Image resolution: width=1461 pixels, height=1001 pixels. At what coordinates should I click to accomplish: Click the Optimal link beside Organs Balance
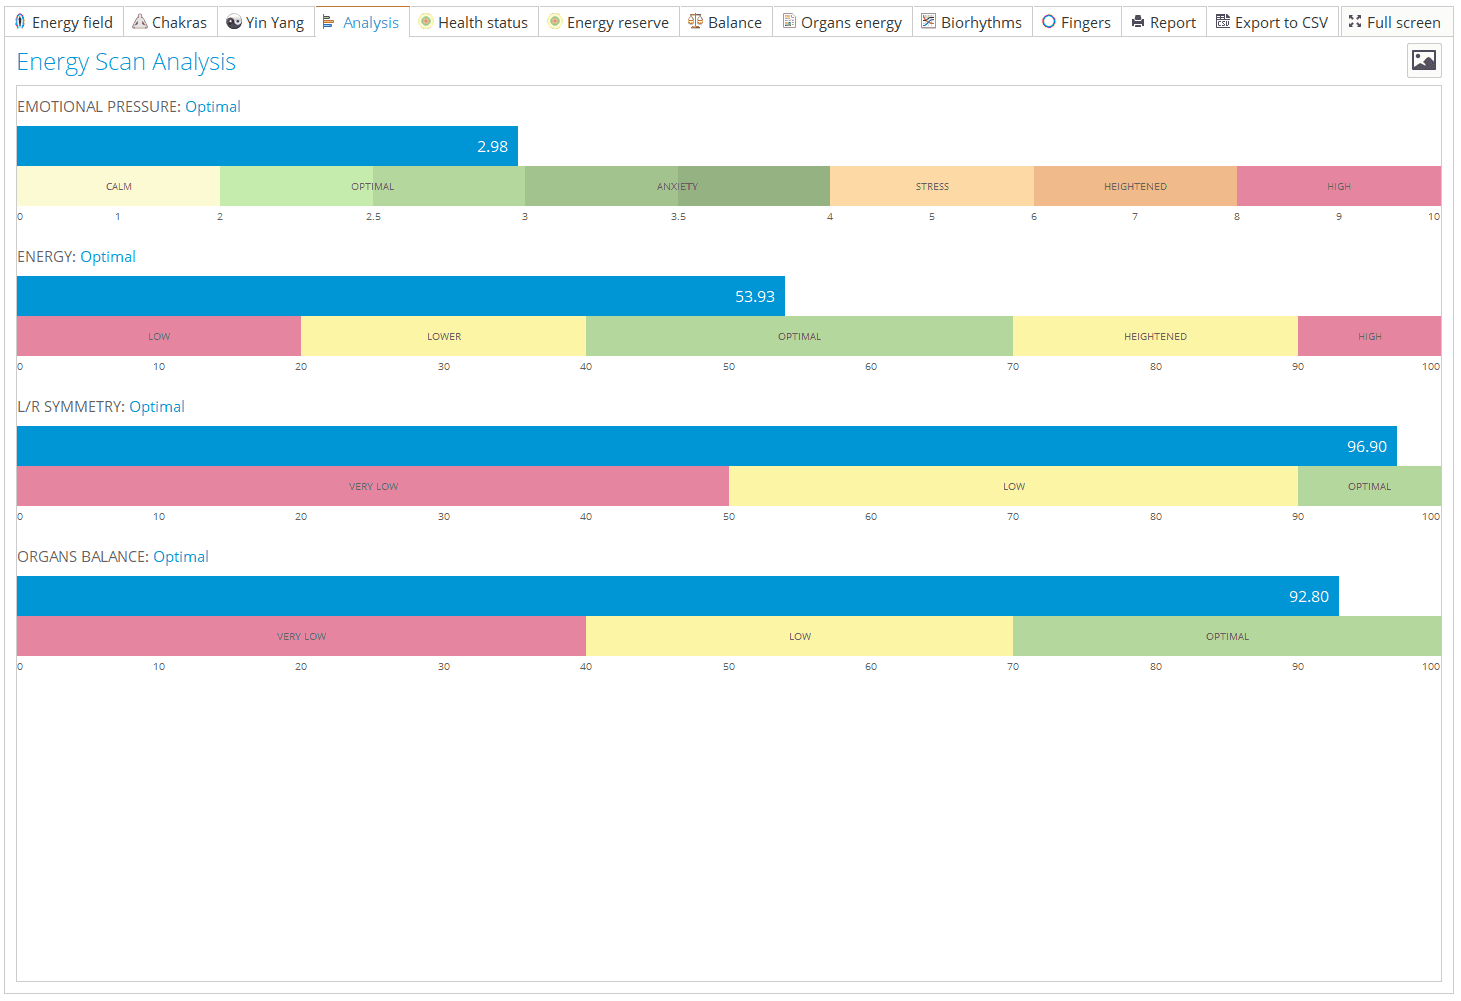[x=181, y=557]
